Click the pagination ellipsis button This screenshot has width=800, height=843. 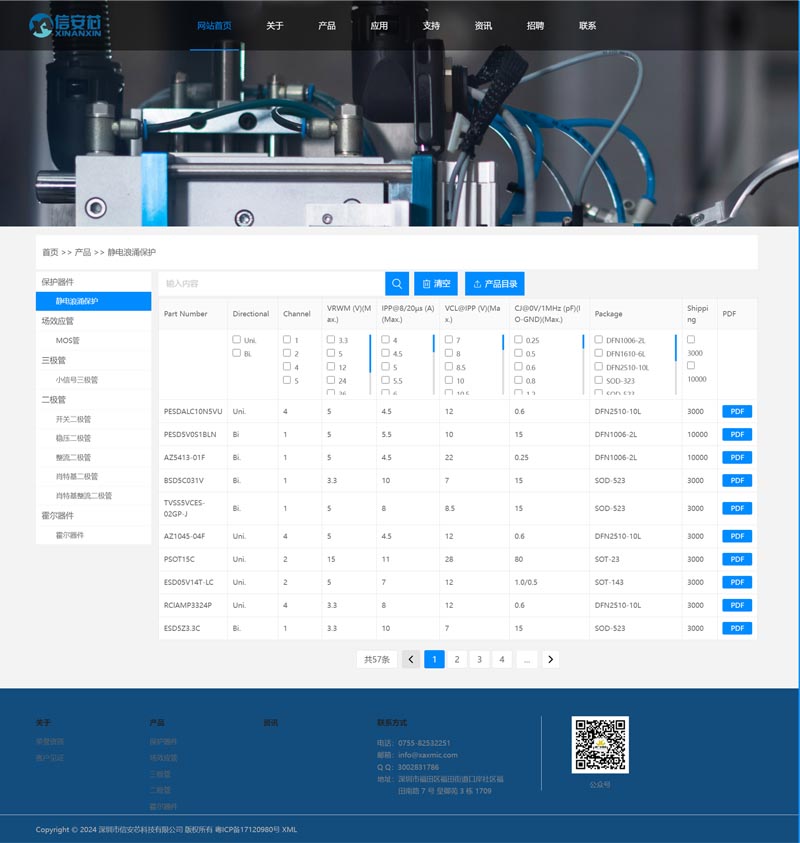click(x=527, y=659)
